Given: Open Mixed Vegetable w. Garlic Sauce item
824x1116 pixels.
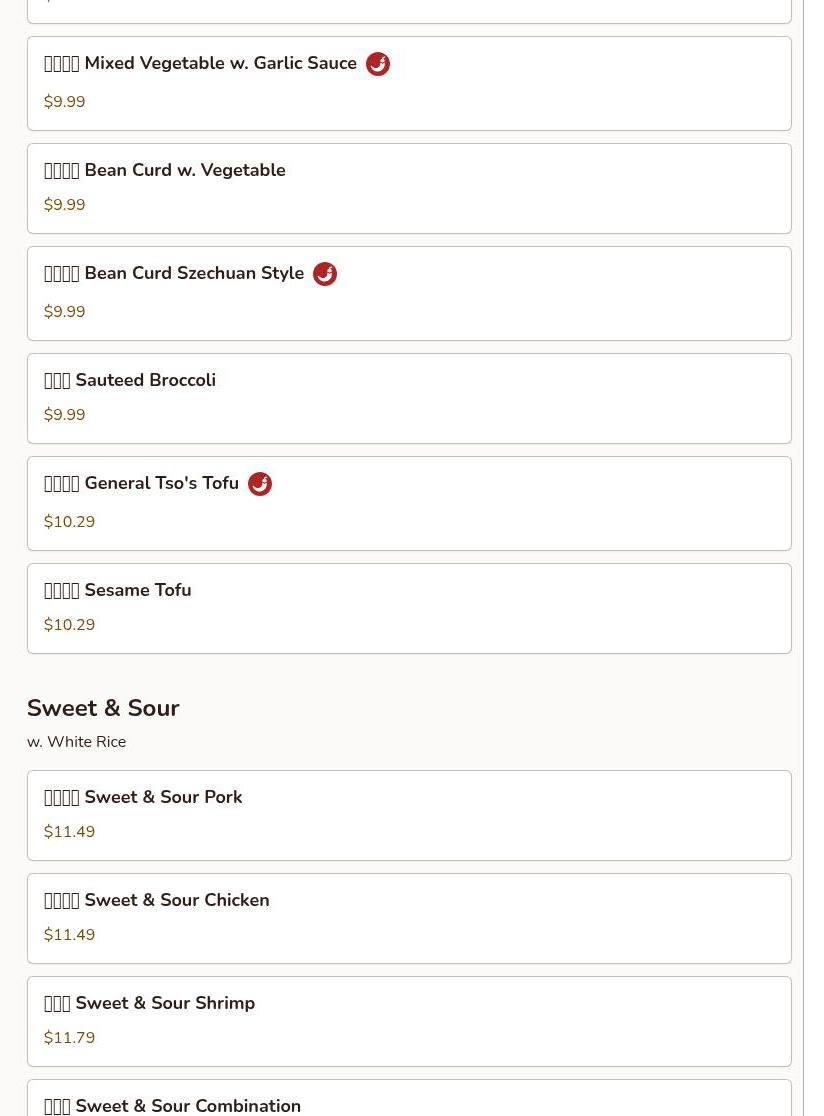Looking at the screenshot, I should point(409,83).
